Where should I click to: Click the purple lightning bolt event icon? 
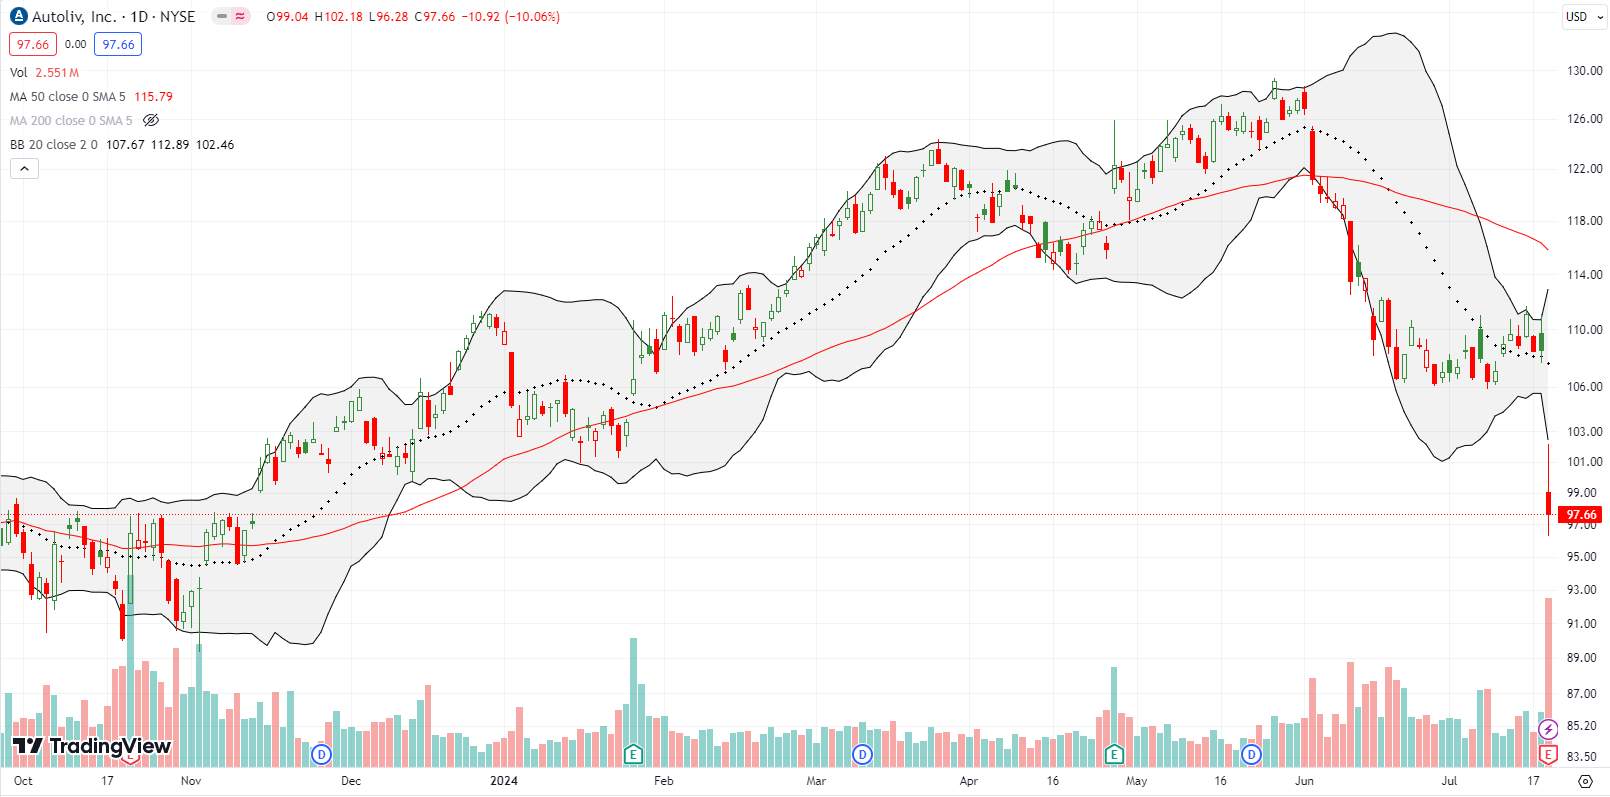coord(1548,729)
